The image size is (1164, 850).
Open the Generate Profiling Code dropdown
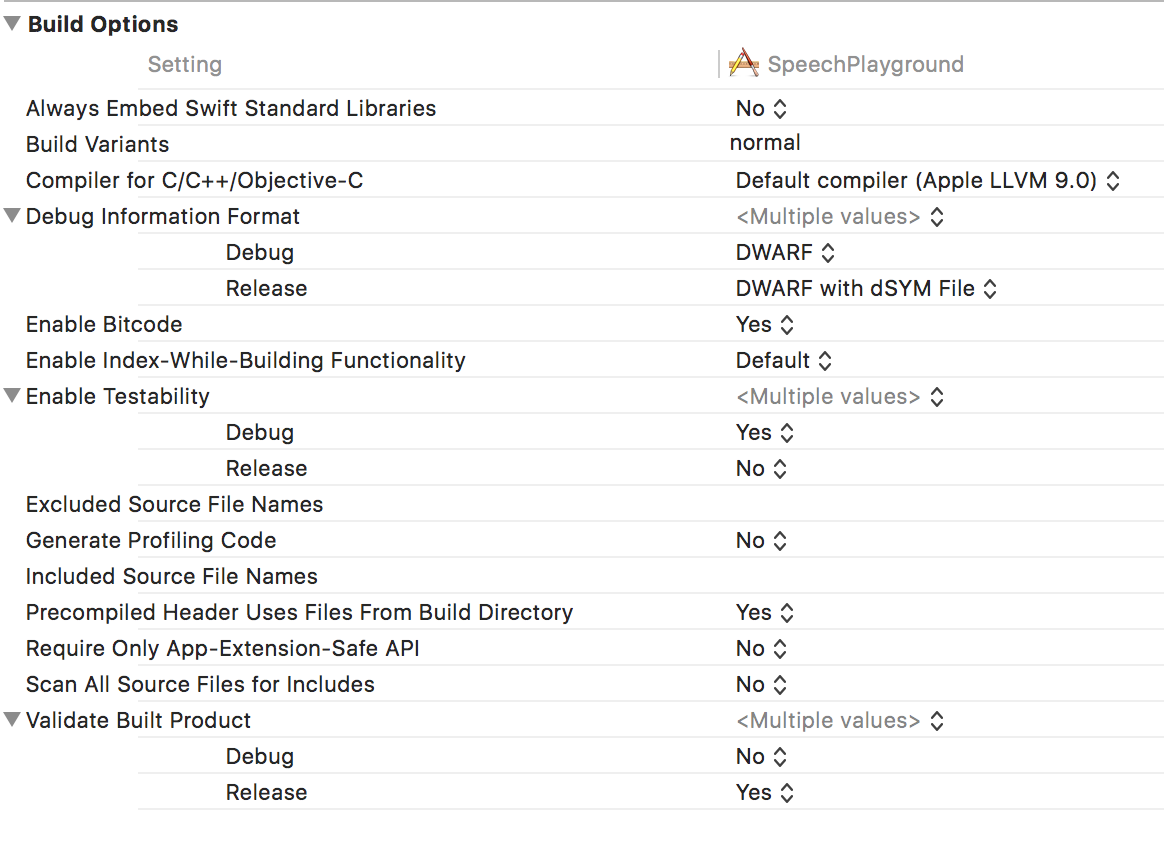click(x=762, y=540)
